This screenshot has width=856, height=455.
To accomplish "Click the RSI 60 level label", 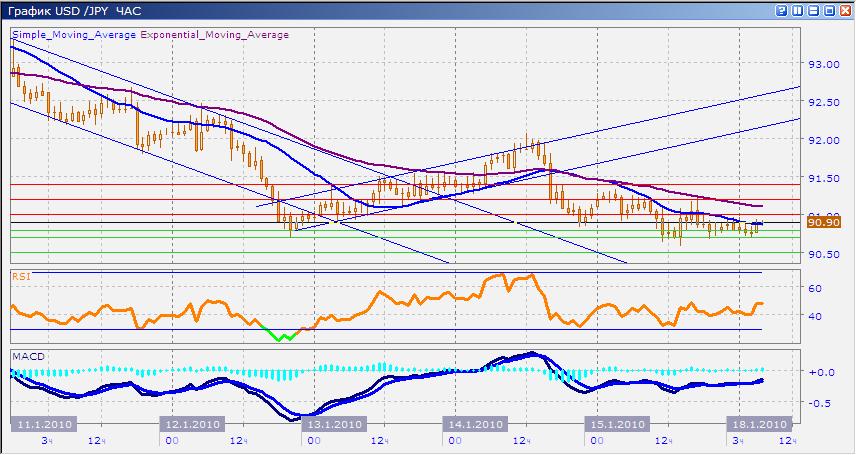I will click(x=814, y=288).
